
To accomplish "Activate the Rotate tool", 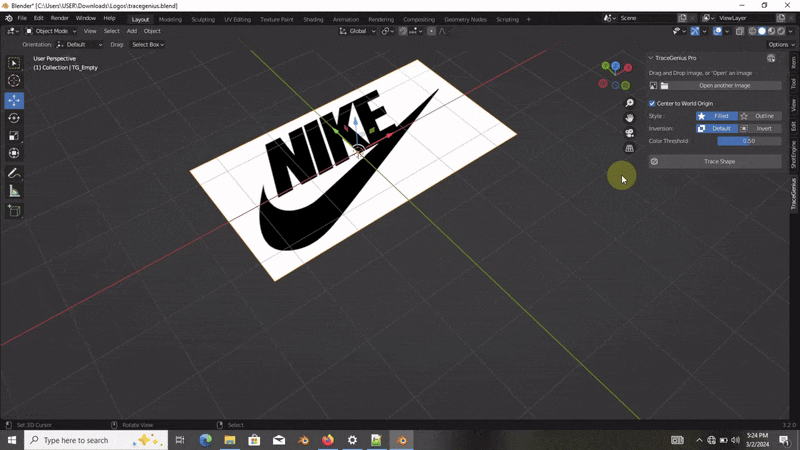I will click(14, 118).
